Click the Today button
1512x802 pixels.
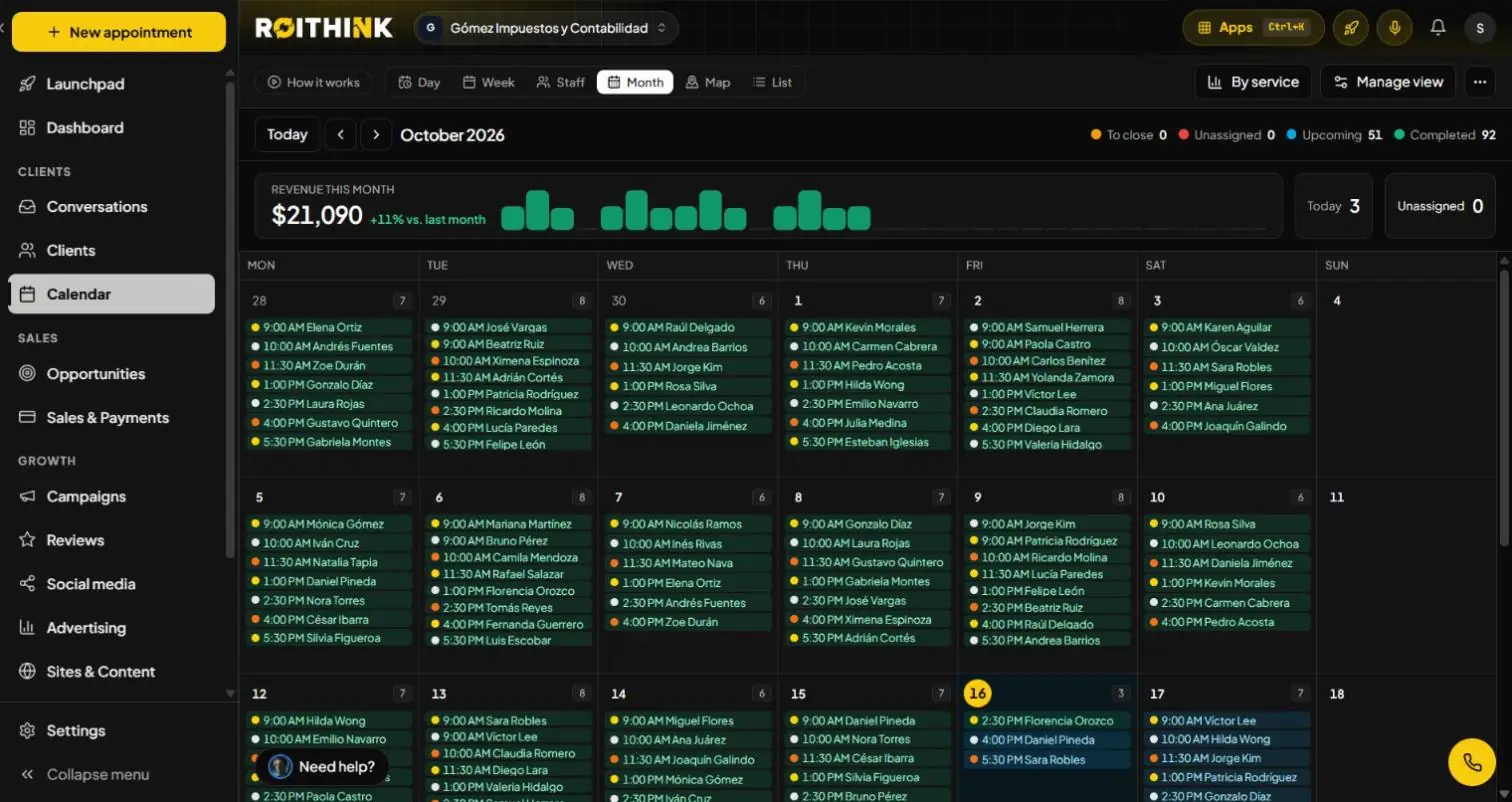point(288,134)
